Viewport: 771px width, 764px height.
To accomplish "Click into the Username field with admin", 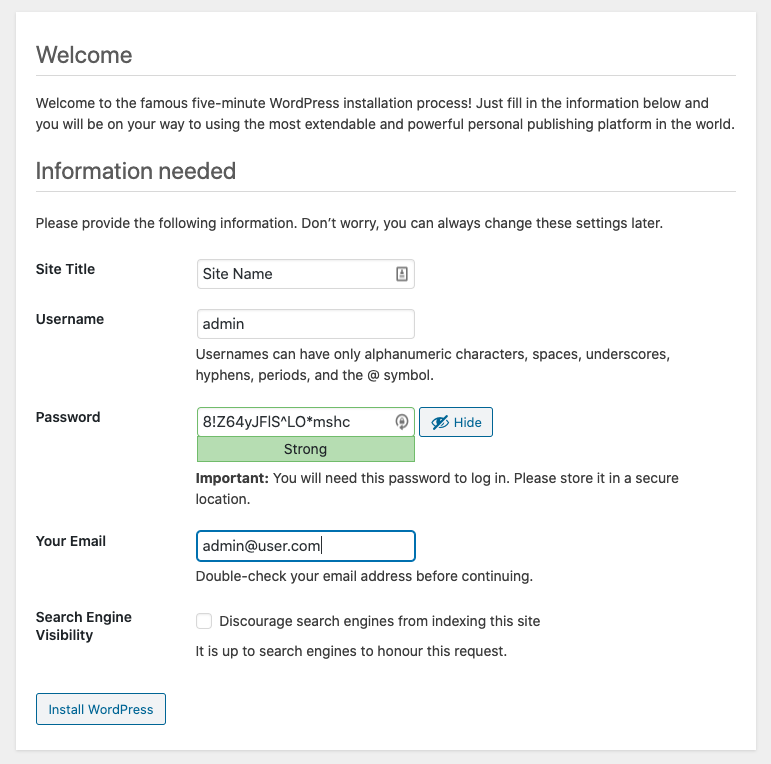I will (x=305, y=324).
